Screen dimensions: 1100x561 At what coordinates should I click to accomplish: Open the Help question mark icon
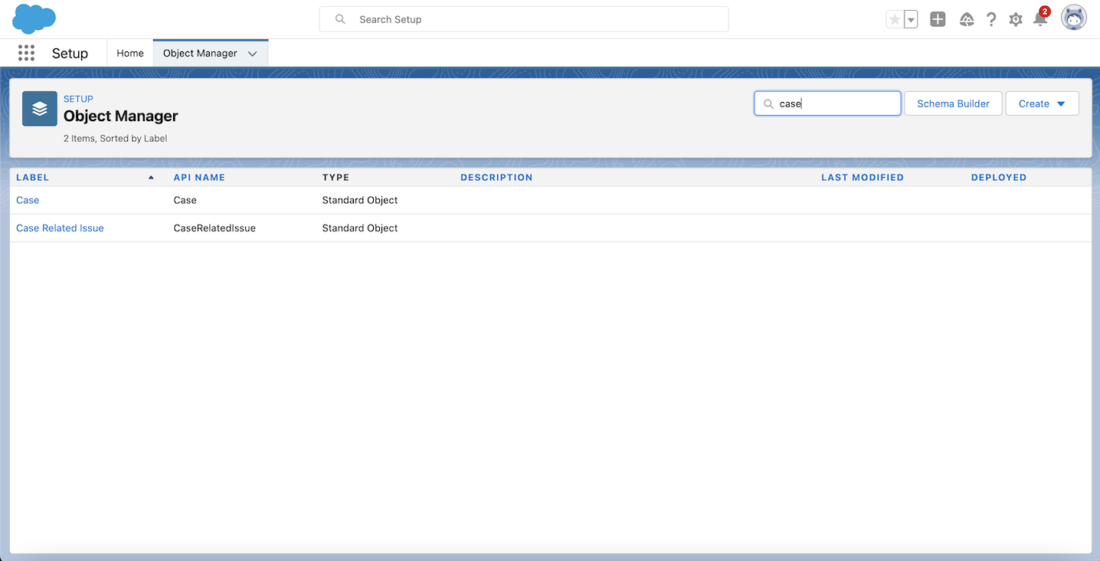click(991, 20)
